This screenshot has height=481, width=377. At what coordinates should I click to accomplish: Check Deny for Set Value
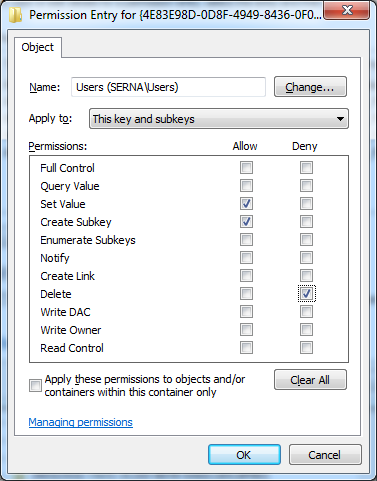(306, 204)
